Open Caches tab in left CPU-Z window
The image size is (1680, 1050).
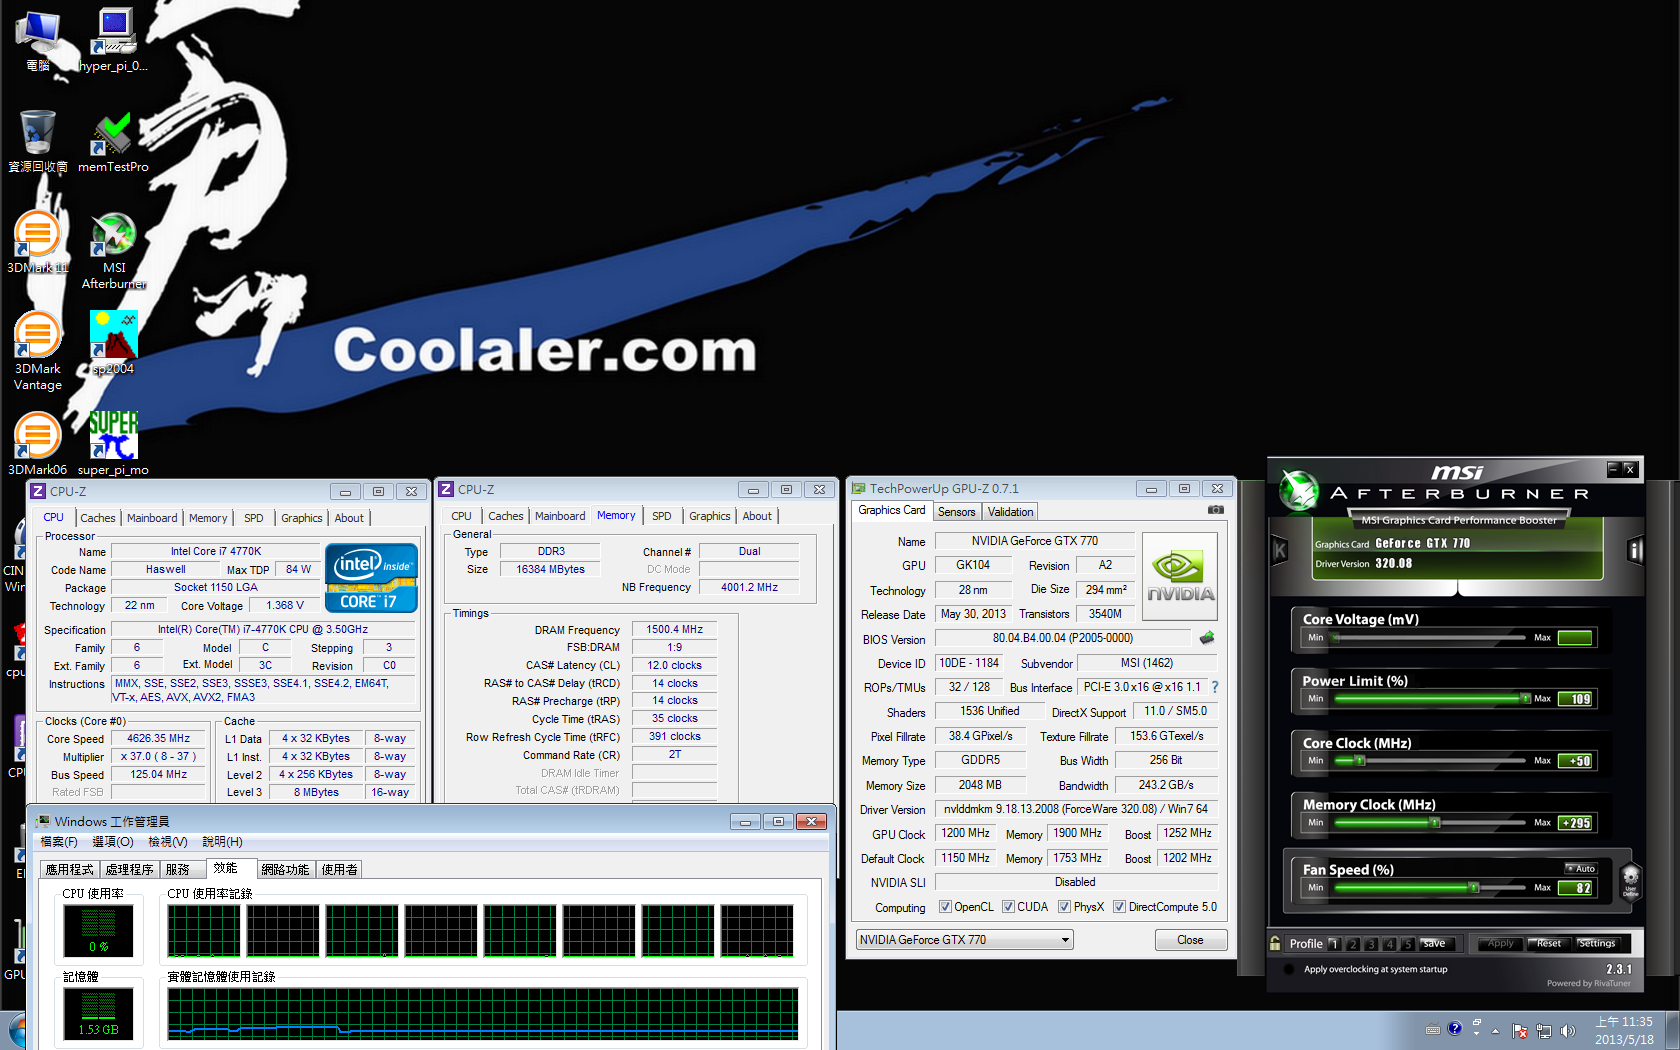(97, 518)
